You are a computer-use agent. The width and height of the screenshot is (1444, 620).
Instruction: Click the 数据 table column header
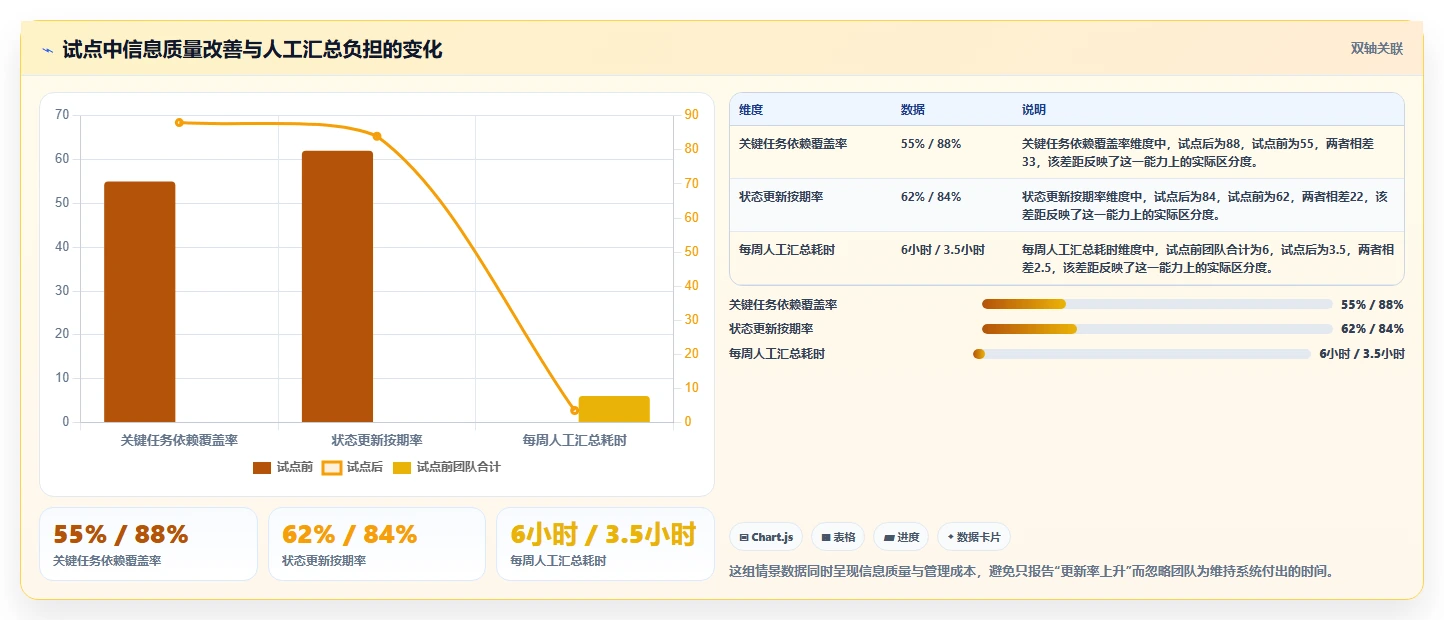pyautogui.click(x=913, y=110)
